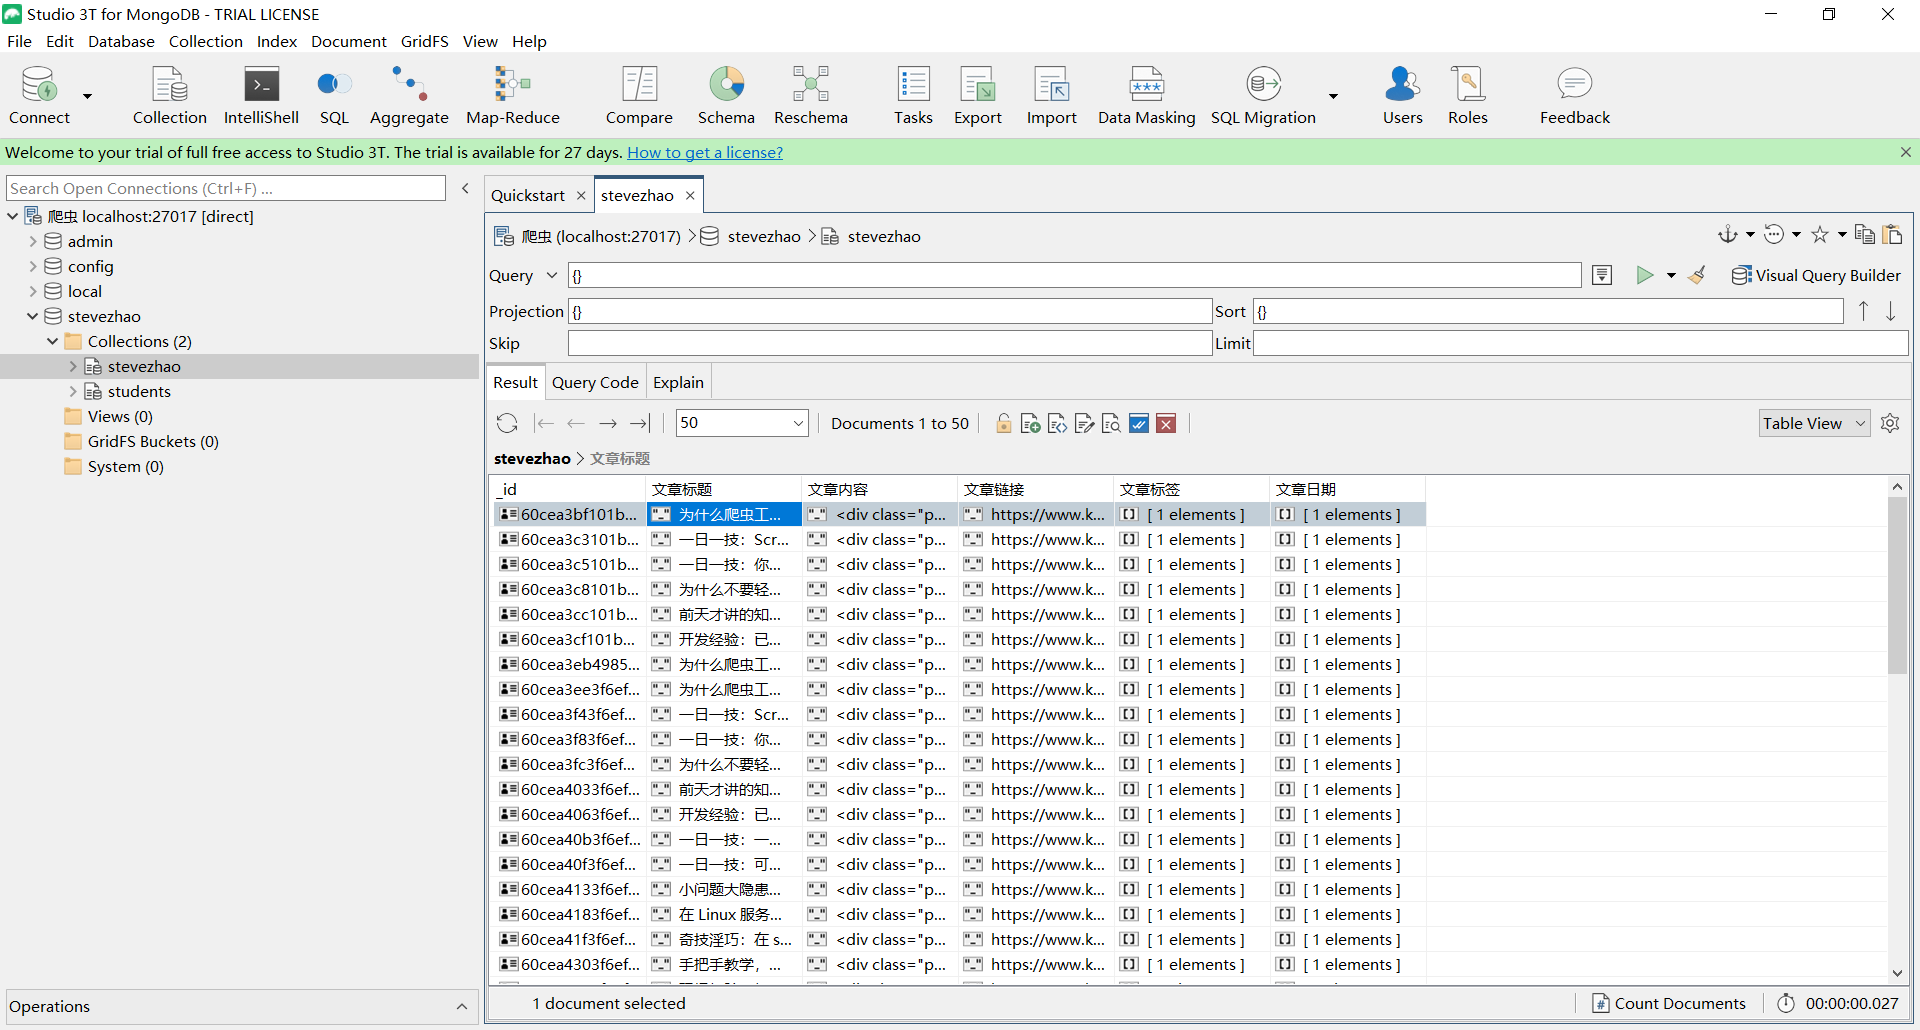Viewport: 1920px width, 1030px height.
Task: Click the How to get a license link
Action: (705, 152)
